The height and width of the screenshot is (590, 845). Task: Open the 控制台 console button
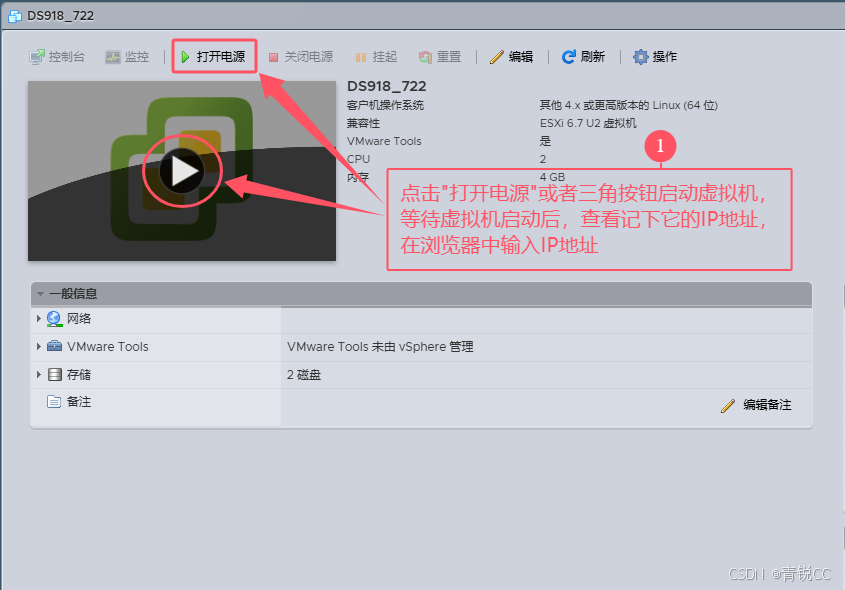[57, 57]
